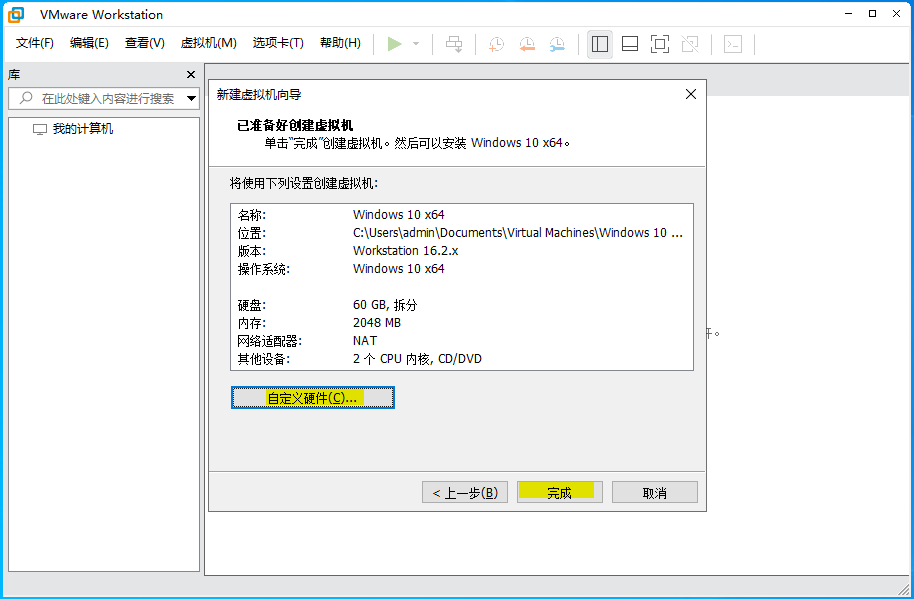Open the 帮助(H) menu

pyautogui.click(x=340, y=43)
